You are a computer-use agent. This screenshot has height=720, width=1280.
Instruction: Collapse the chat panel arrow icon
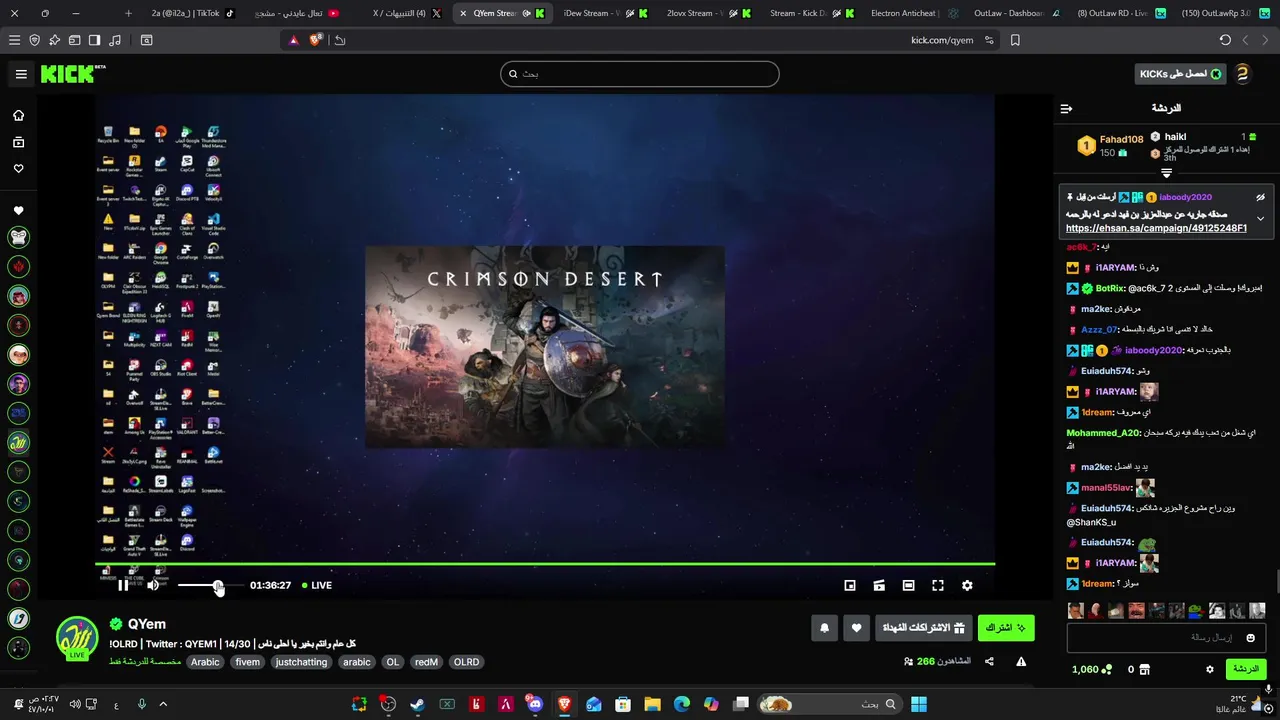[1066, 108]
